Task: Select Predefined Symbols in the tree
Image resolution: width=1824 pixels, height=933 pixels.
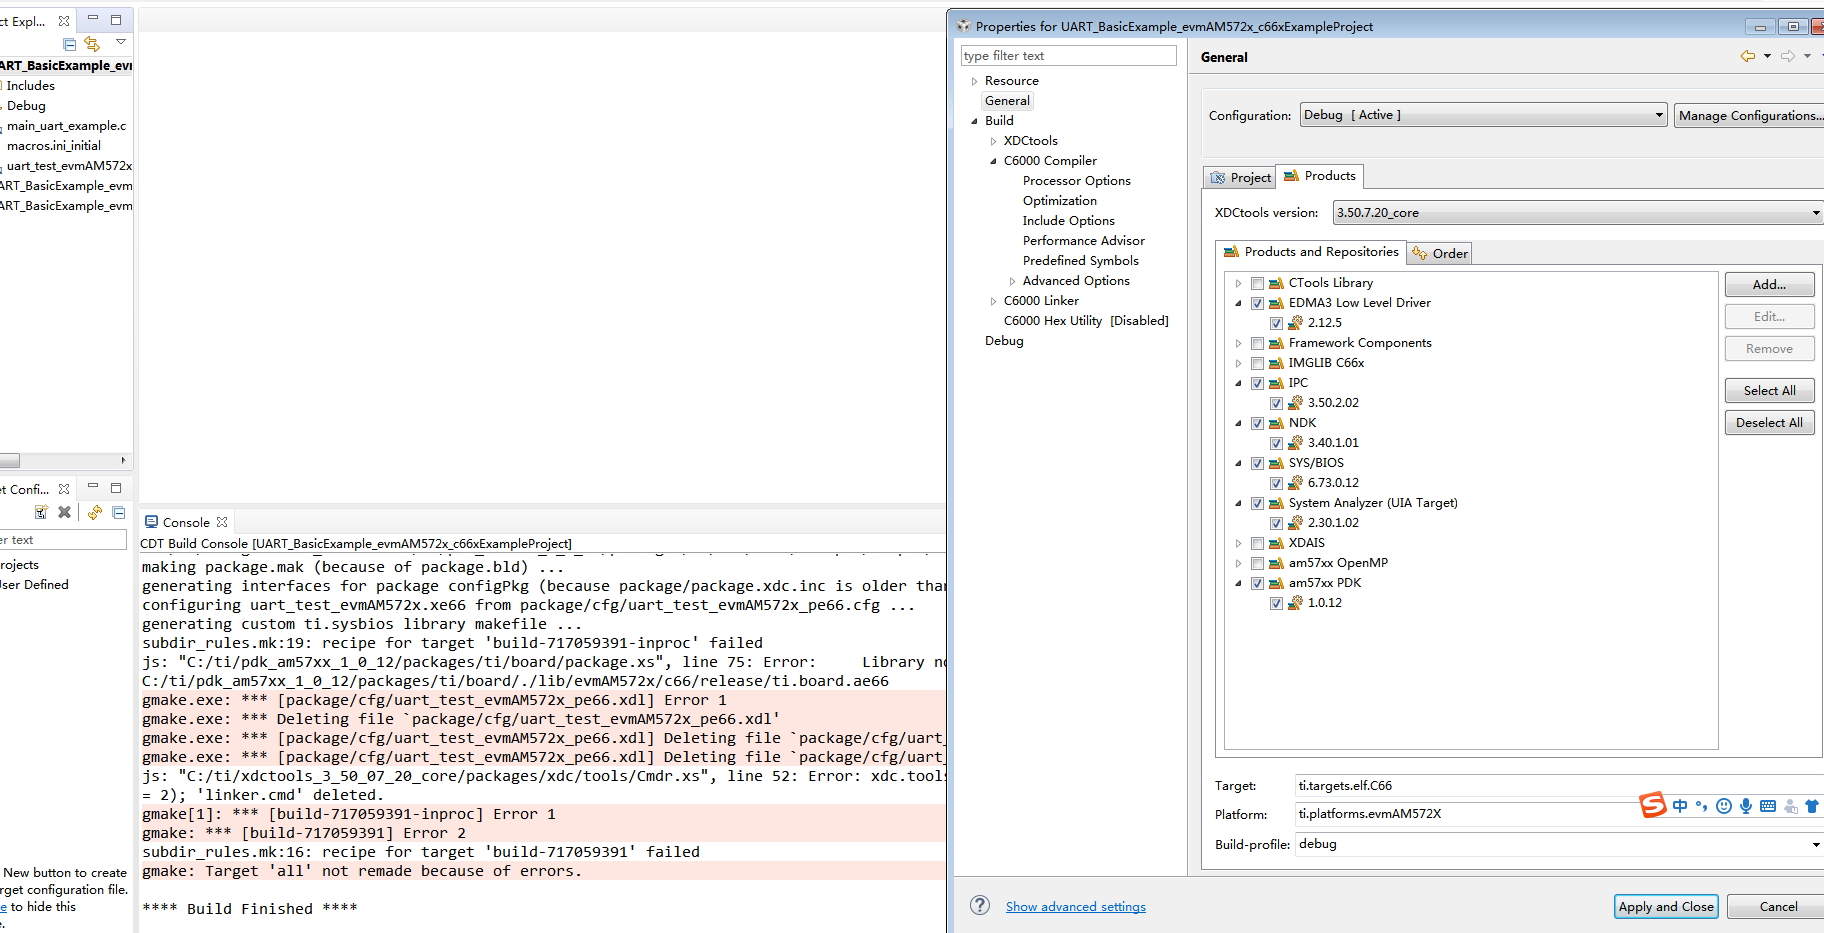Action: tap(1080, 261)
